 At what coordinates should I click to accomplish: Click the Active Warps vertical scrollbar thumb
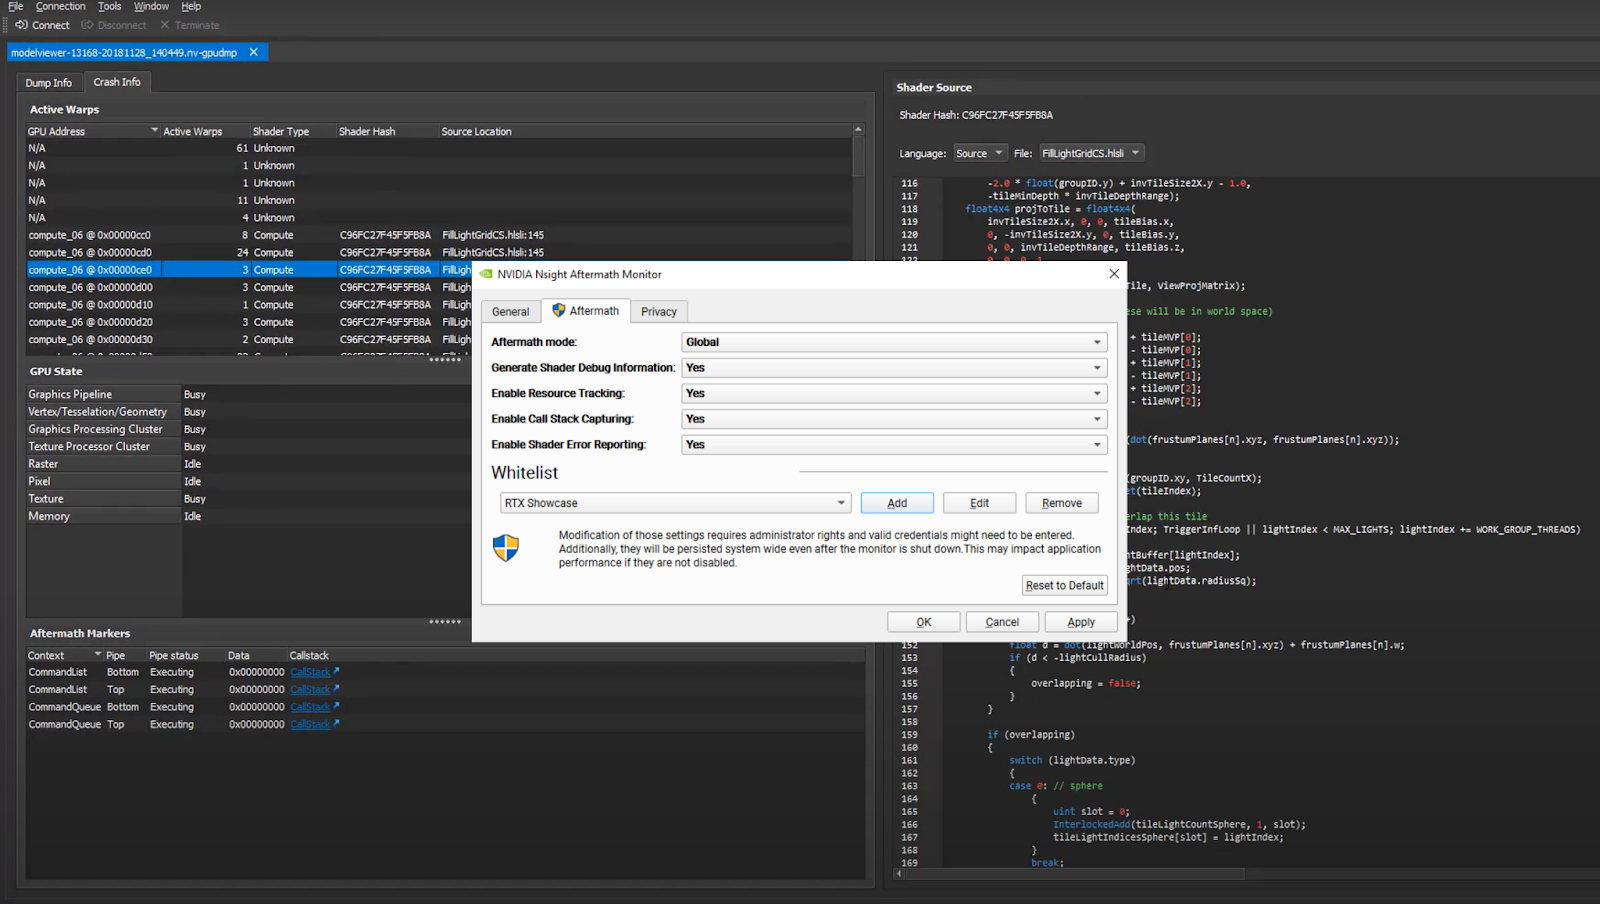(858, 157)
